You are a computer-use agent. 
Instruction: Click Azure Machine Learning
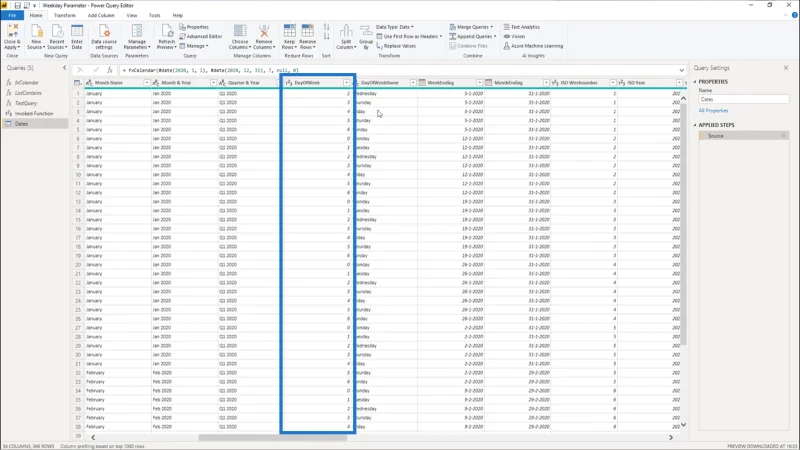tap(533, 46)
